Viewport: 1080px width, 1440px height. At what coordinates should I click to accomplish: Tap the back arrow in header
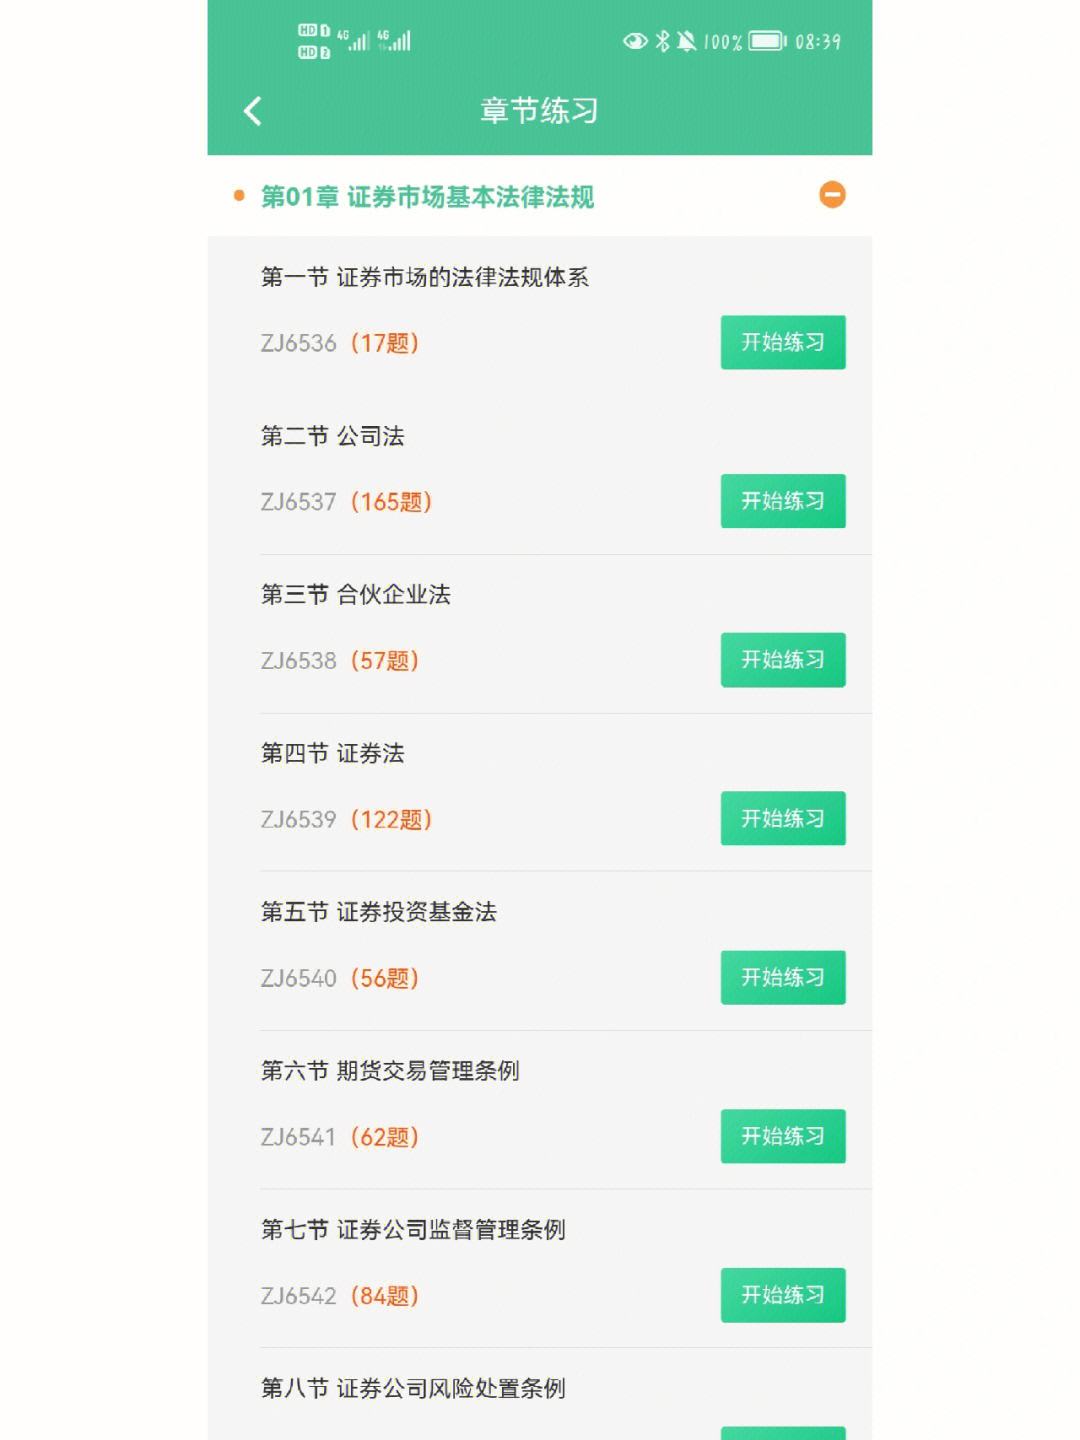[253, 111]
